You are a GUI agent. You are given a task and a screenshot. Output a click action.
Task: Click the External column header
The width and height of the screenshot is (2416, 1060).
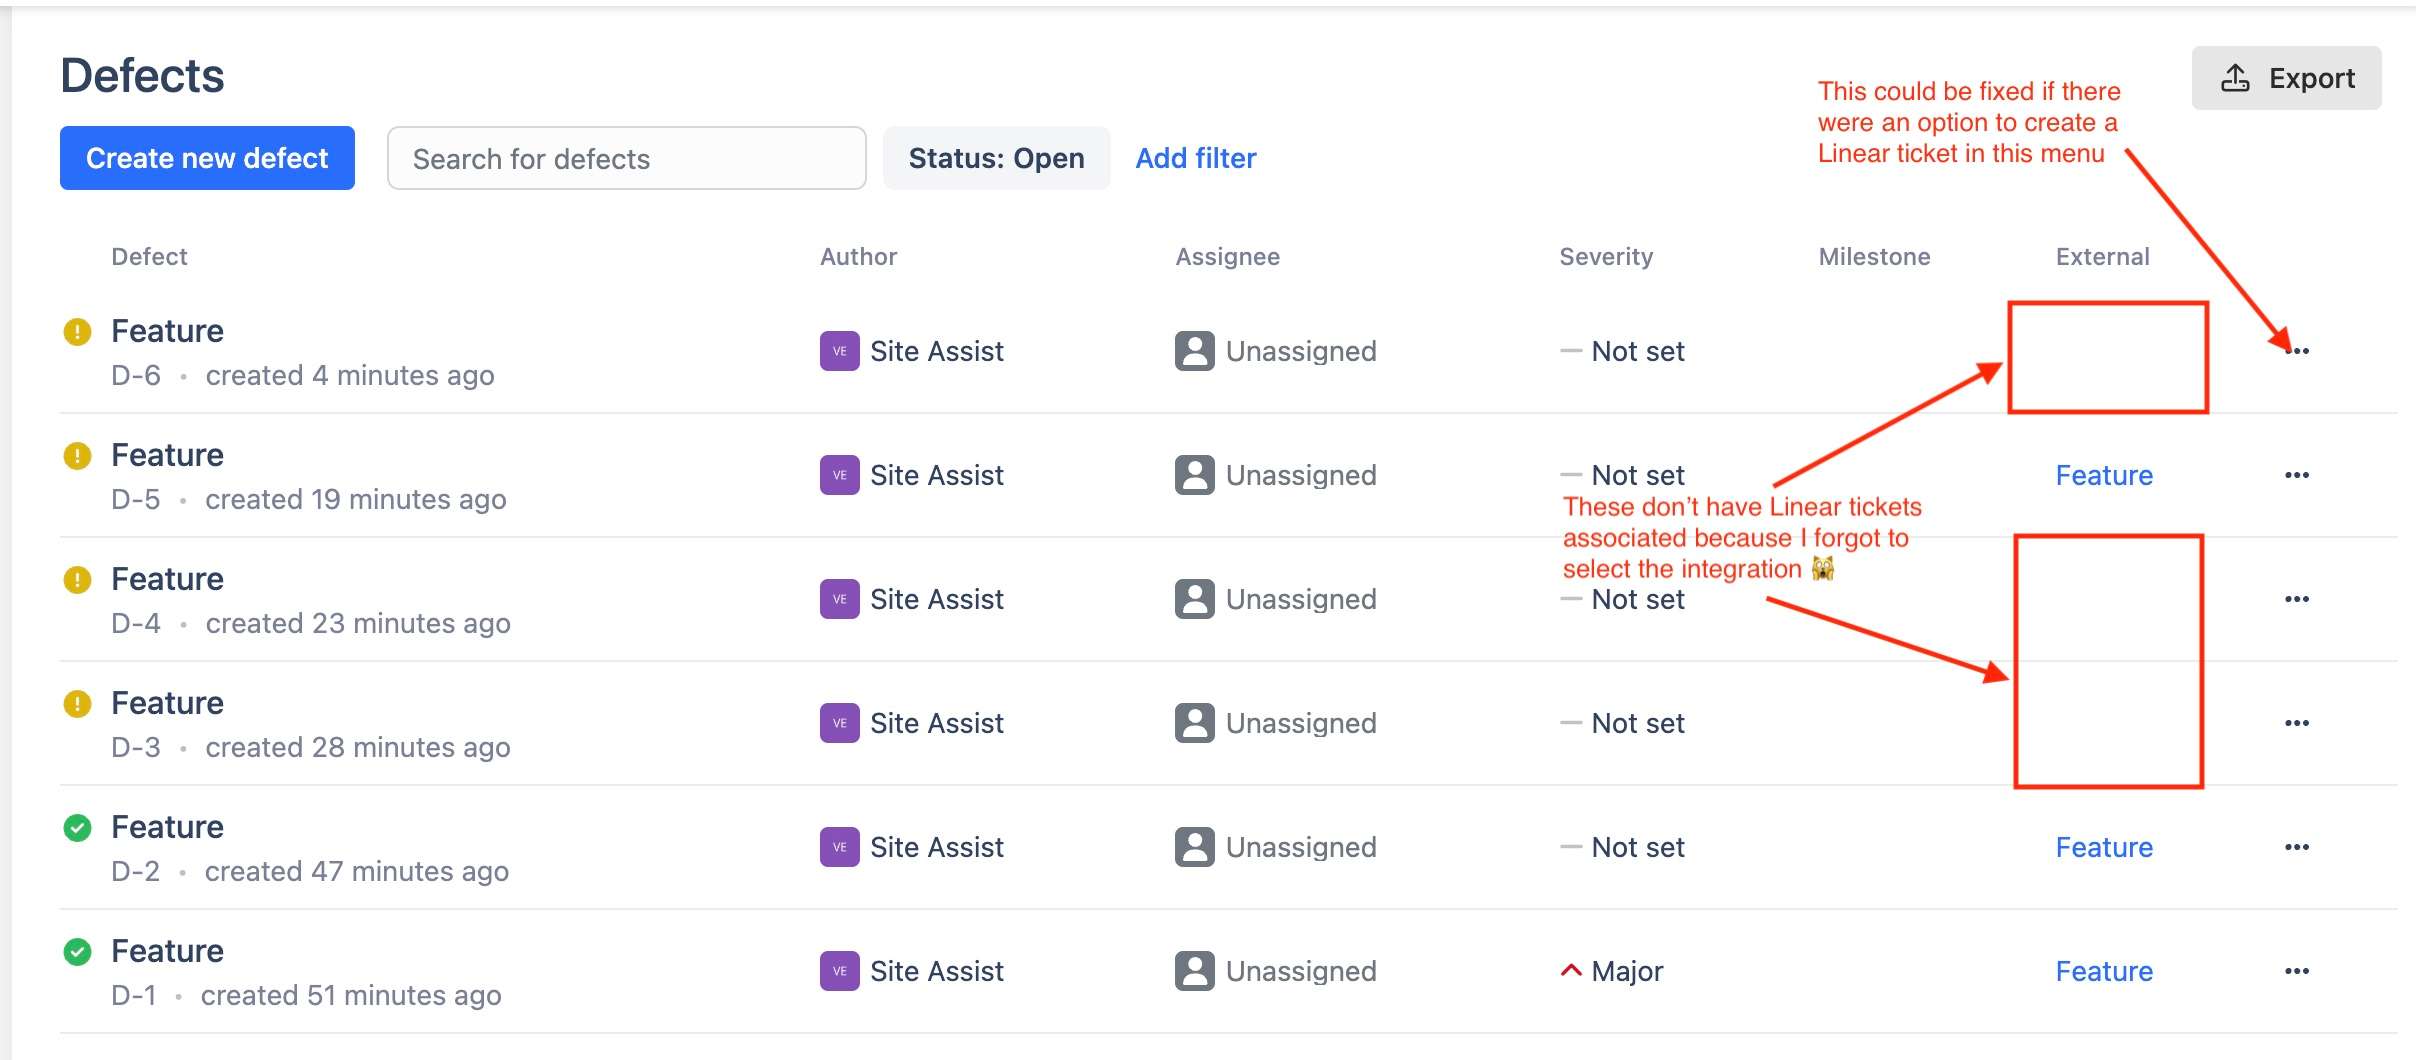point(2102,257)
